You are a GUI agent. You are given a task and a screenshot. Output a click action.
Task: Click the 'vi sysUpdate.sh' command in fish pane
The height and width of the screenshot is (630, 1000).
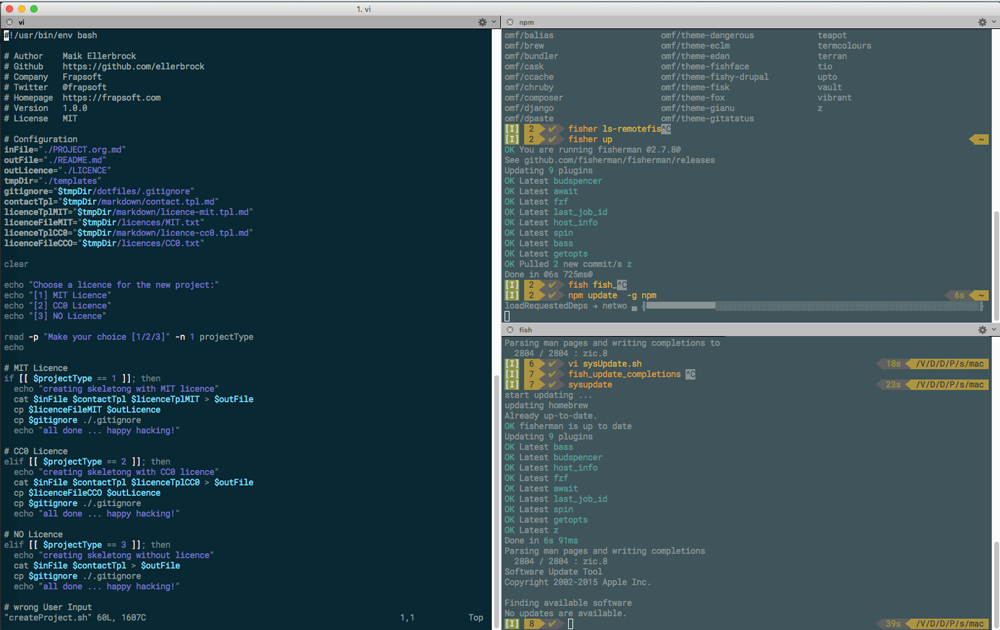(605, 364)
